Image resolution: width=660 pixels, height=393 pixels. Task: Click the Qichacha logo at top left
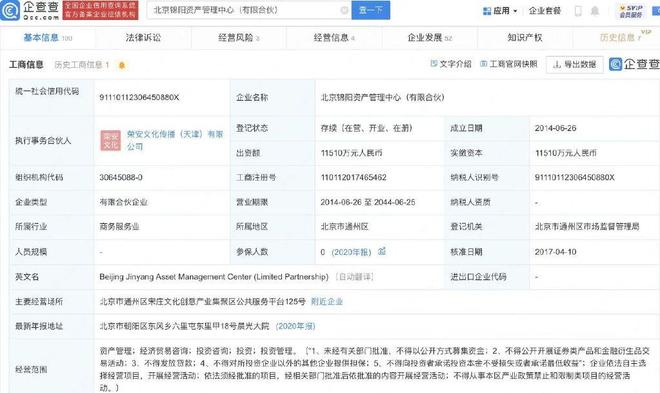pyautogui.click(x=29, y=11)
